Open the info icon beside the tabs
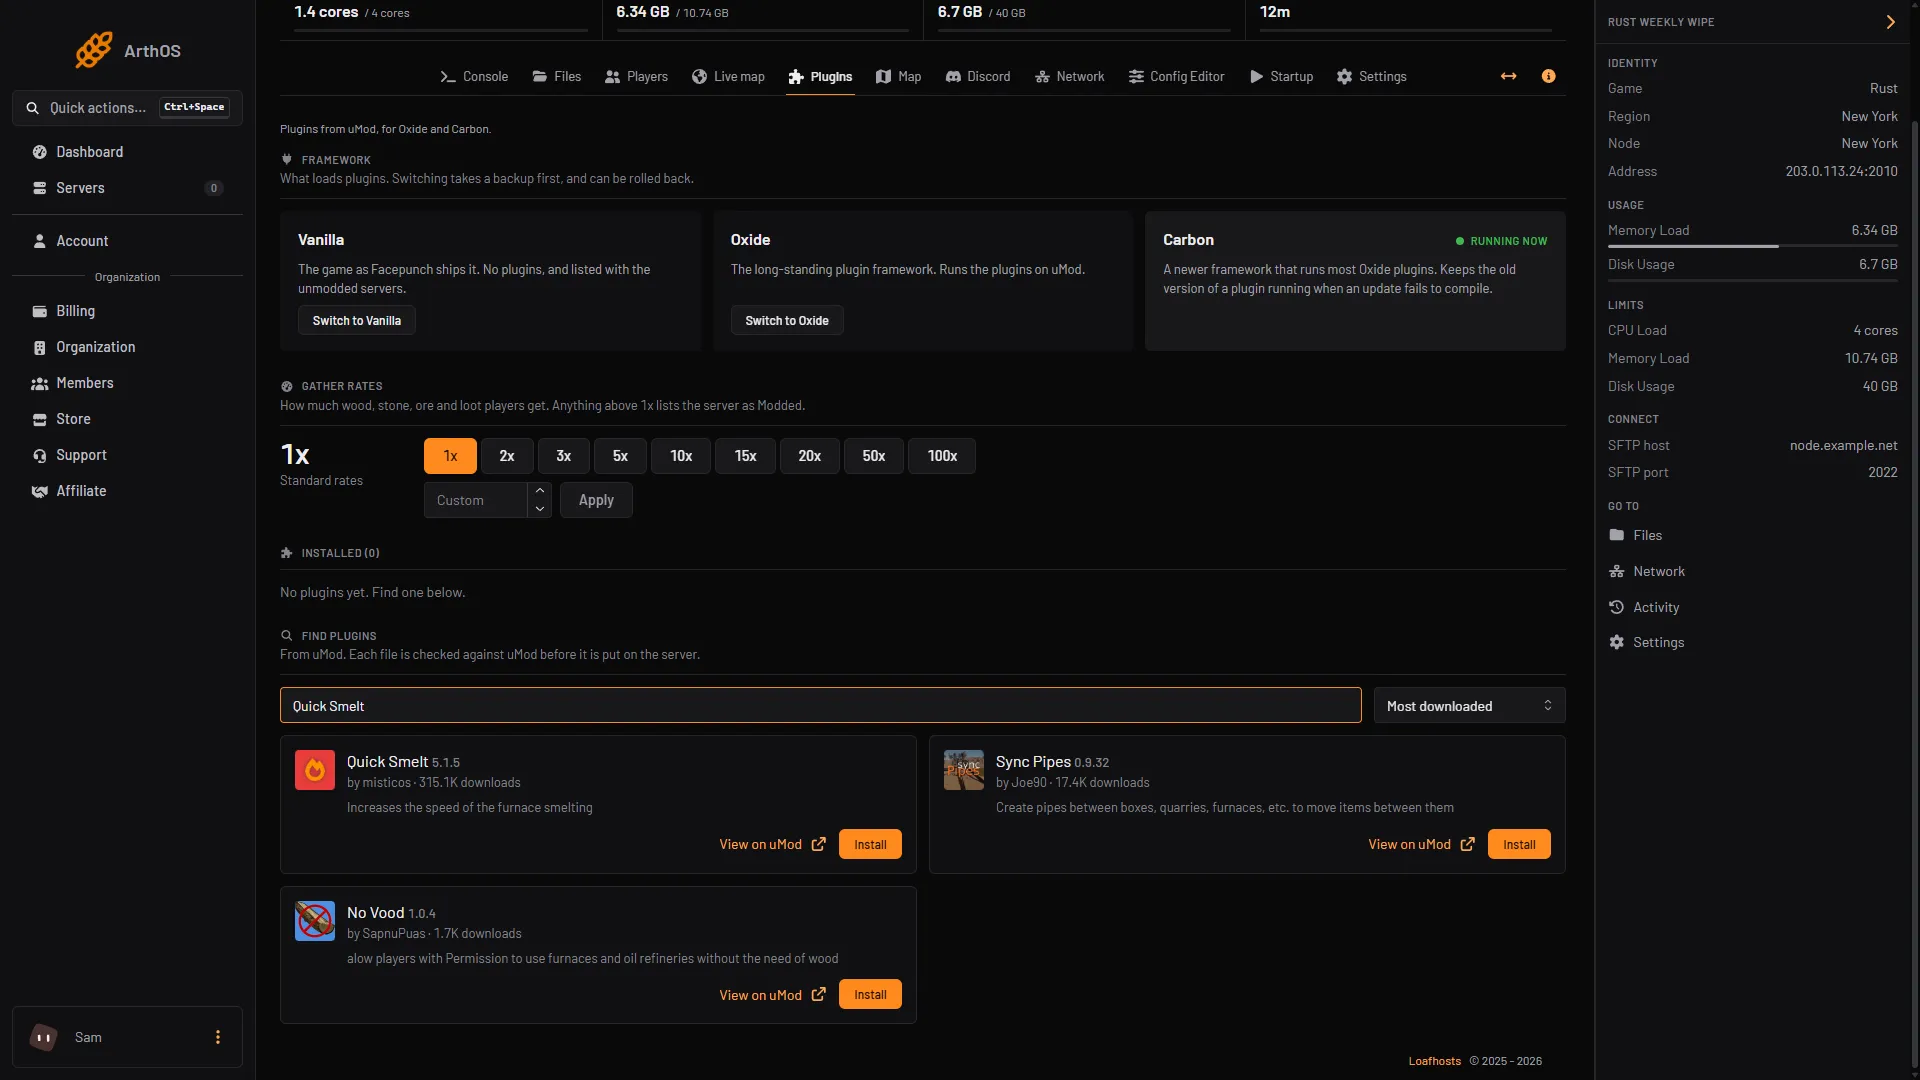The width and height of the screenshot is (1920, 1080). coord(1548,76)
